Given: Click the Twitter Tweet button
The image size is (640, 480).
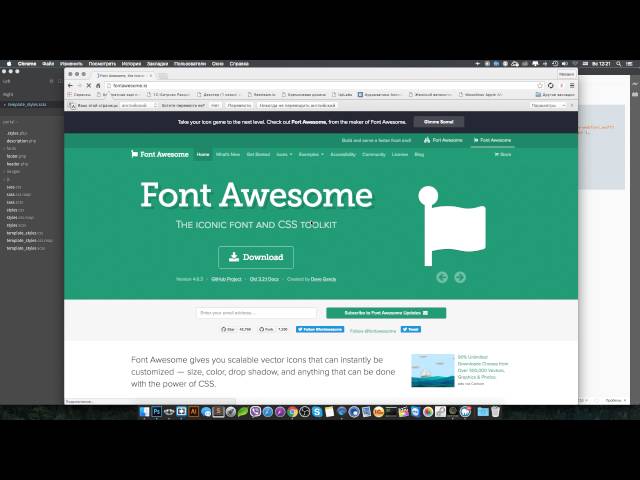Looking at the screenshot, I should (x=411, y=329).
